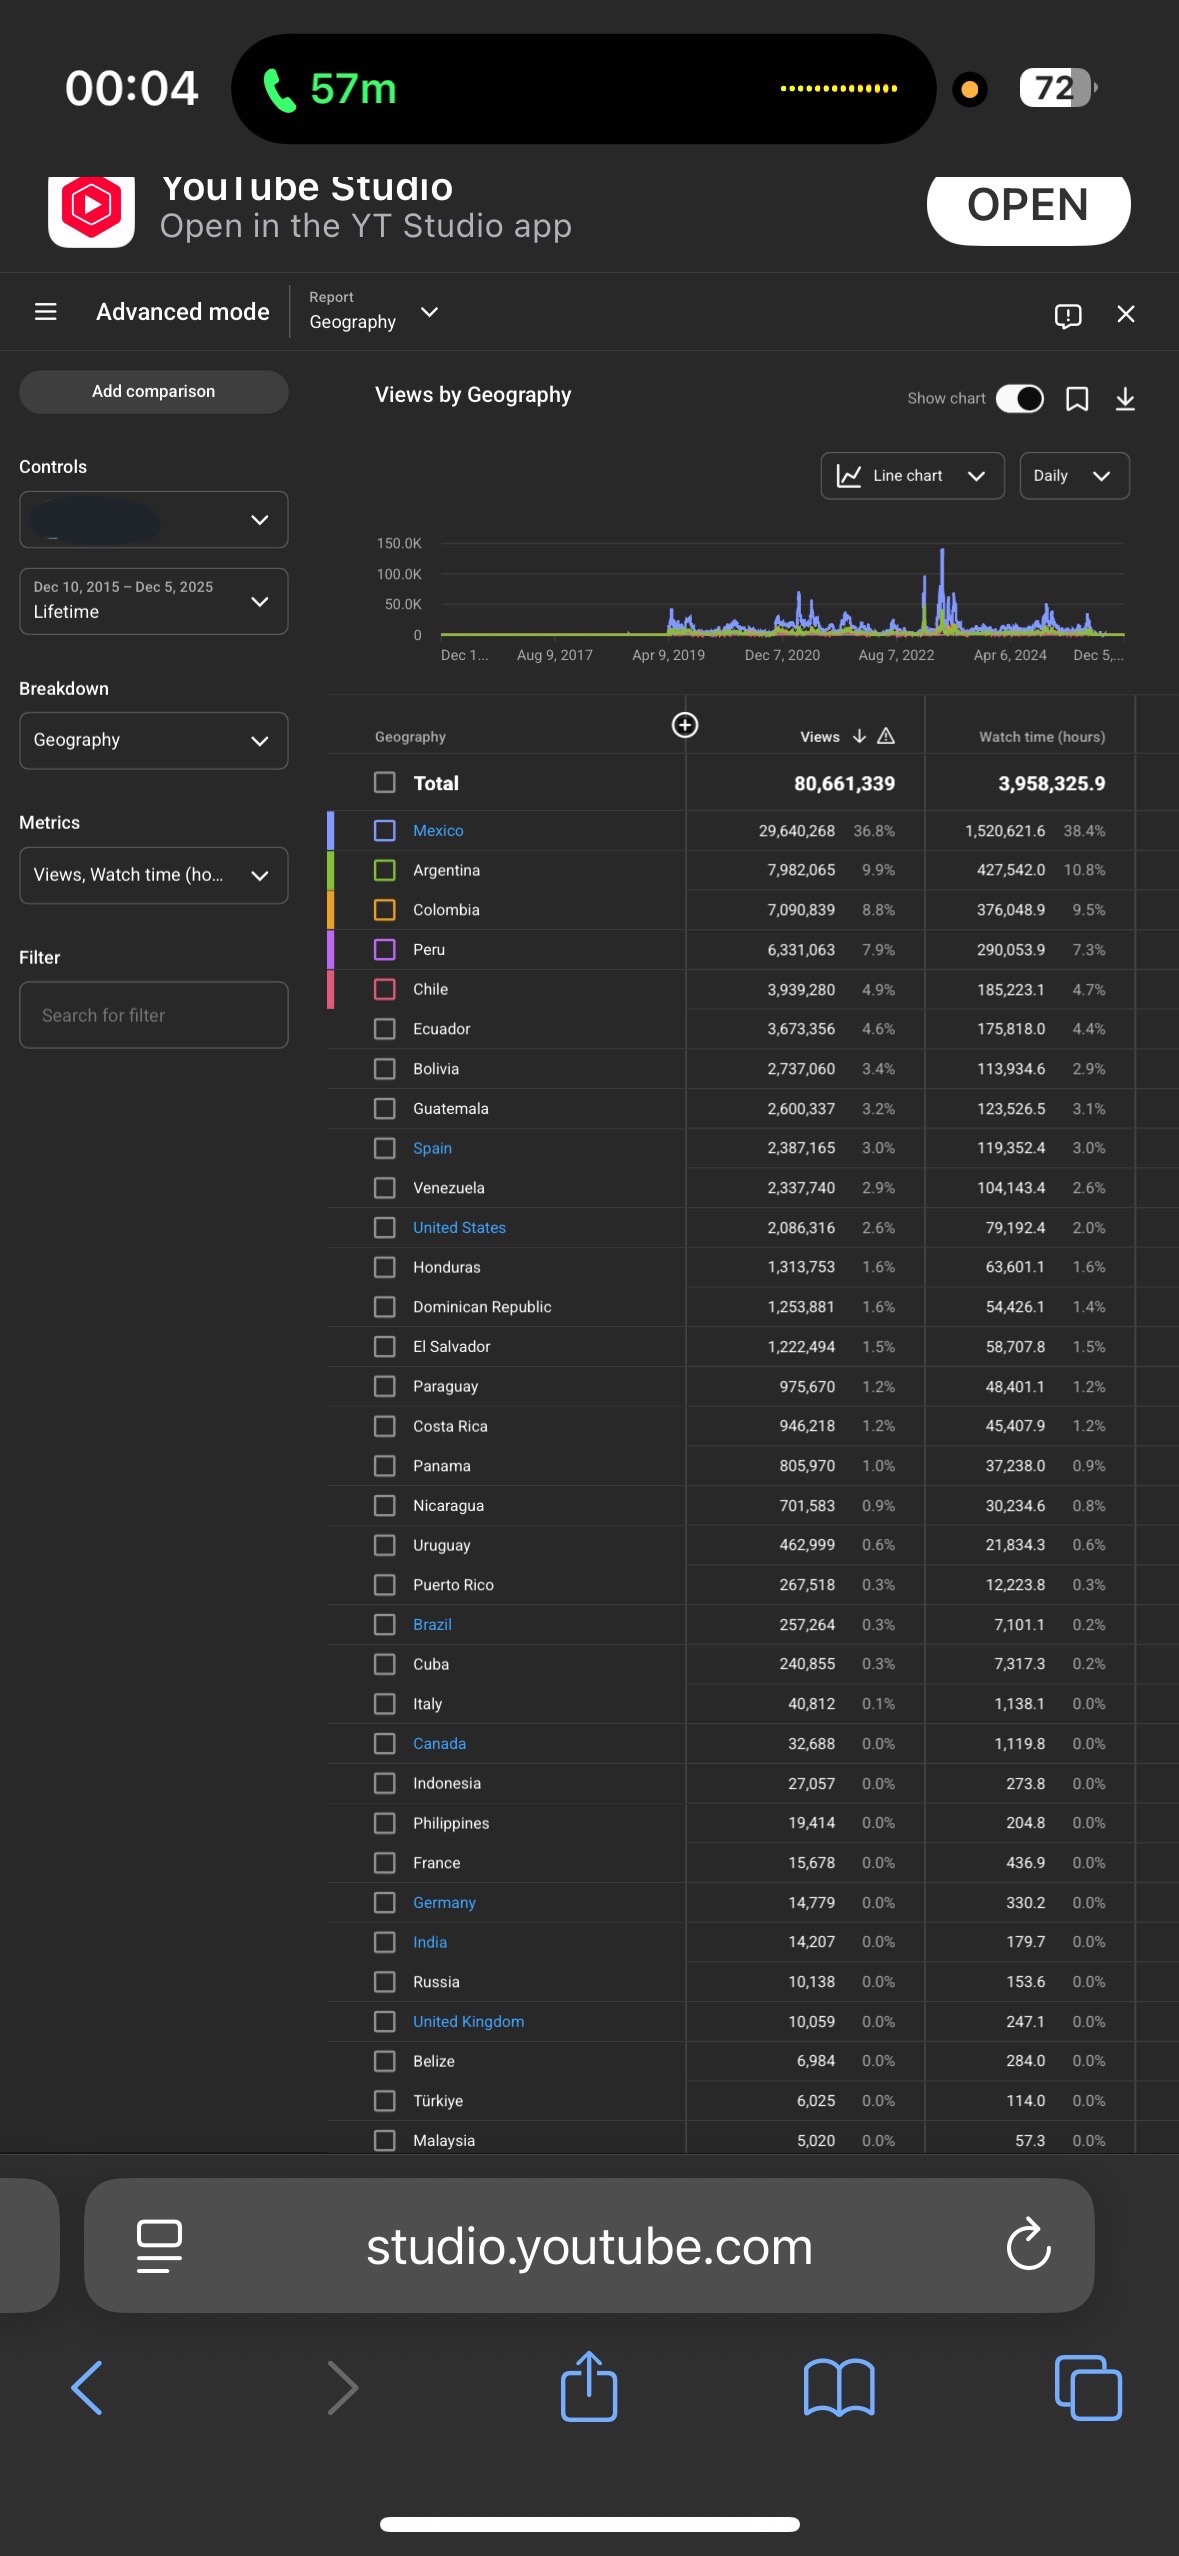
Task: Check the Ecuador row checkbox
Action: pyautogui.click(x=384, y=1029)
